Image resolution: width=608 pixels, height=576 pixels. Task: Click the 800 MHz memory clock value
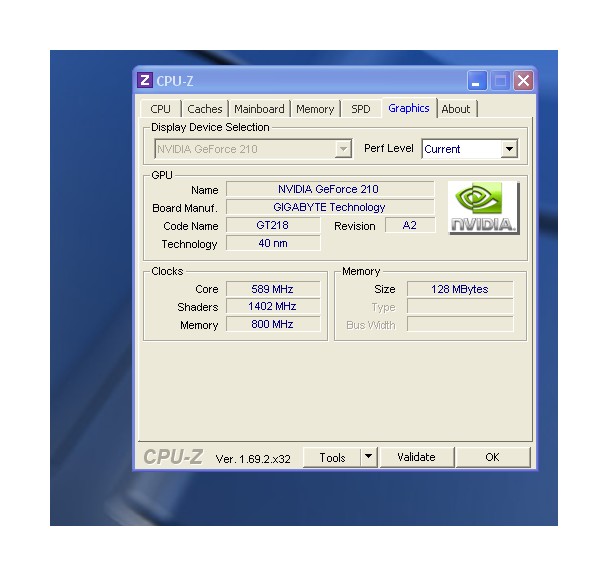pos(273,324)
